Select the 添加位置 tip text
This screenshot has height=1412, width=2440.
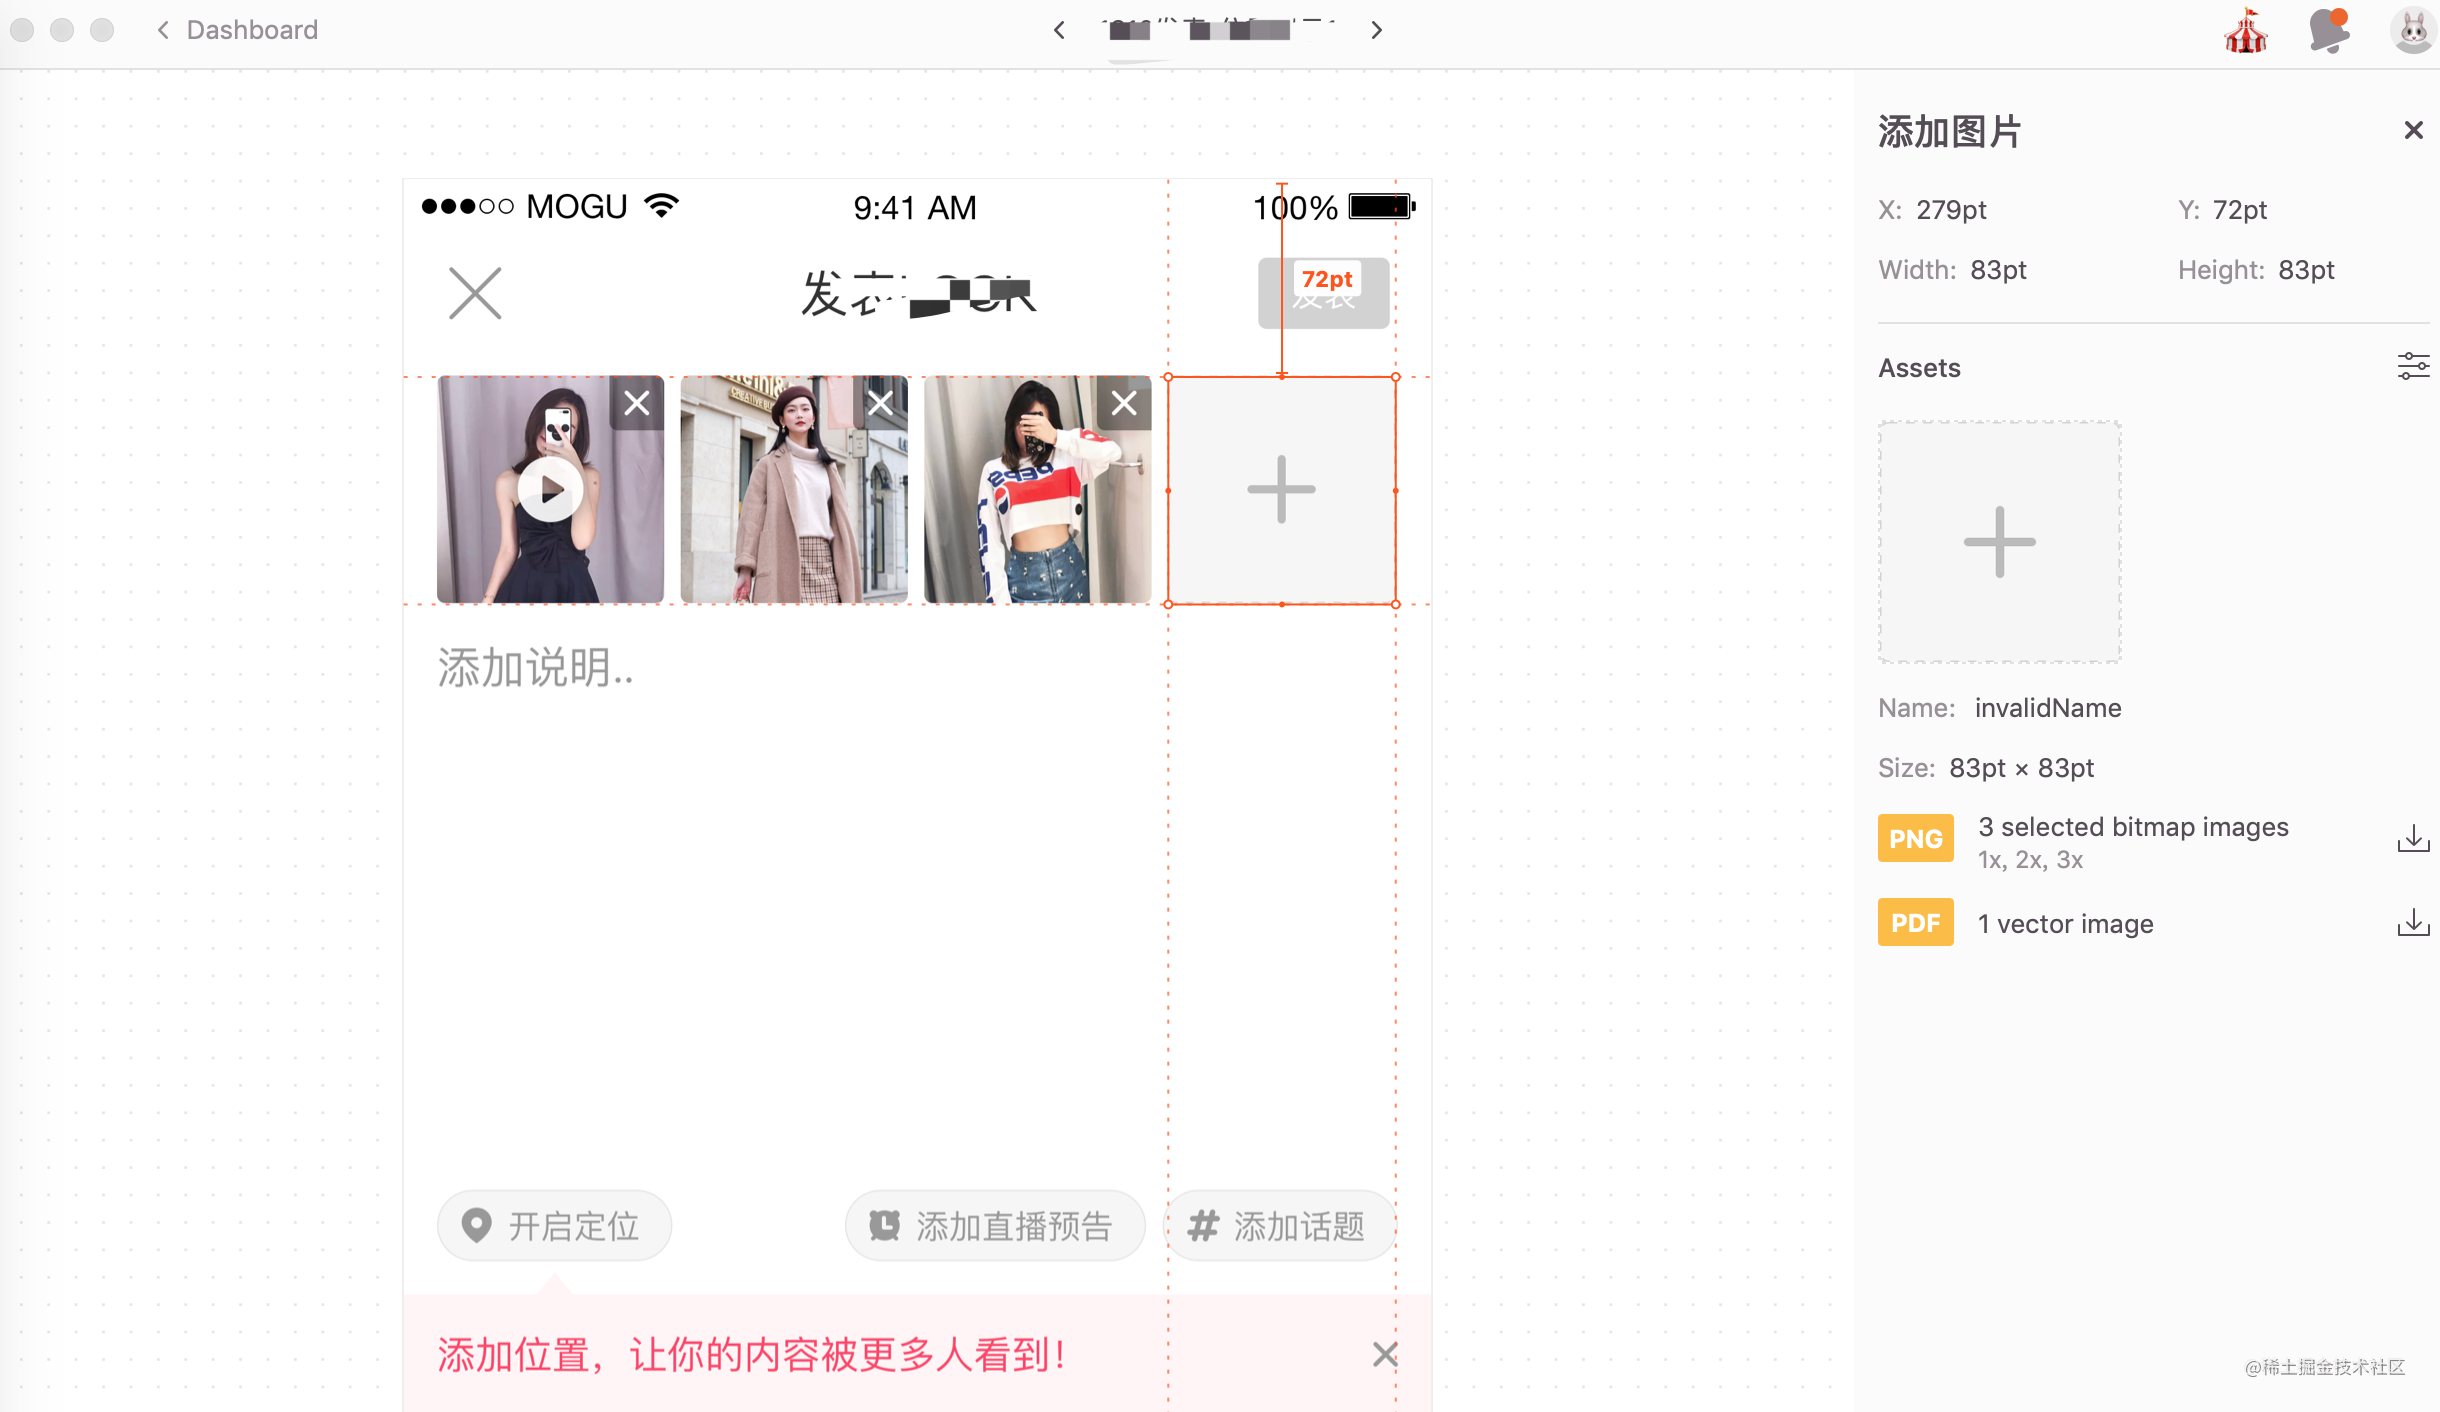(752, 1354)
